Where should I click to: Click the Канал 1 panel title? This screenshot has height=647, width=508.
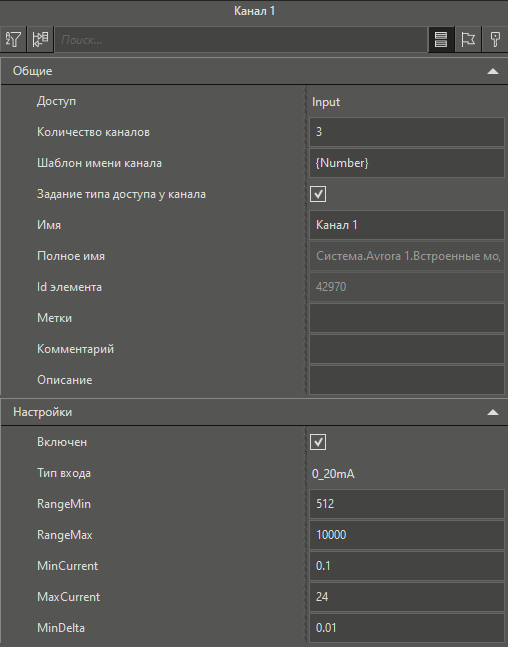coord(254,11)
